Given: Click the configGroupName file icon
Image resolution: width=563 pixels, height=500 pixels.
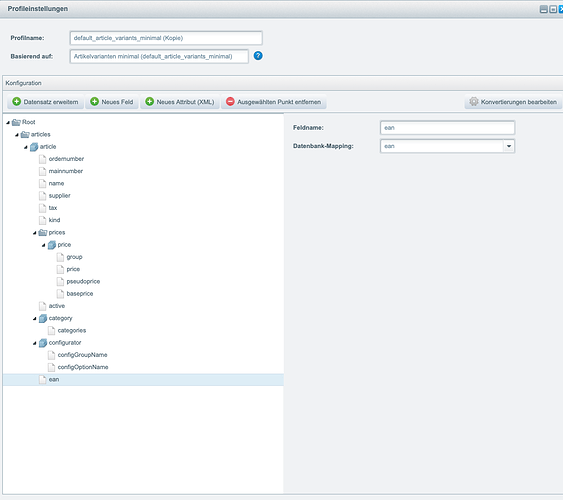Looking at the screenshot, I should [52, 355].
